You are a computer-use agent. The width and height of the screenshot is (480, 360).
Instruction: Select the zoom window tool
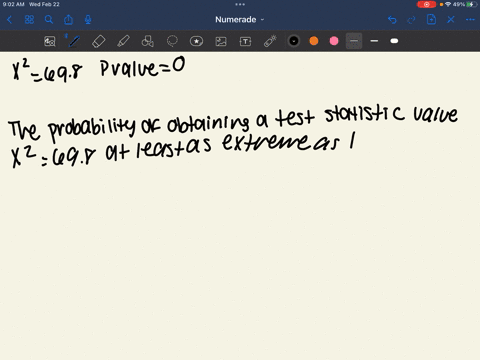[x=50, y=41]
